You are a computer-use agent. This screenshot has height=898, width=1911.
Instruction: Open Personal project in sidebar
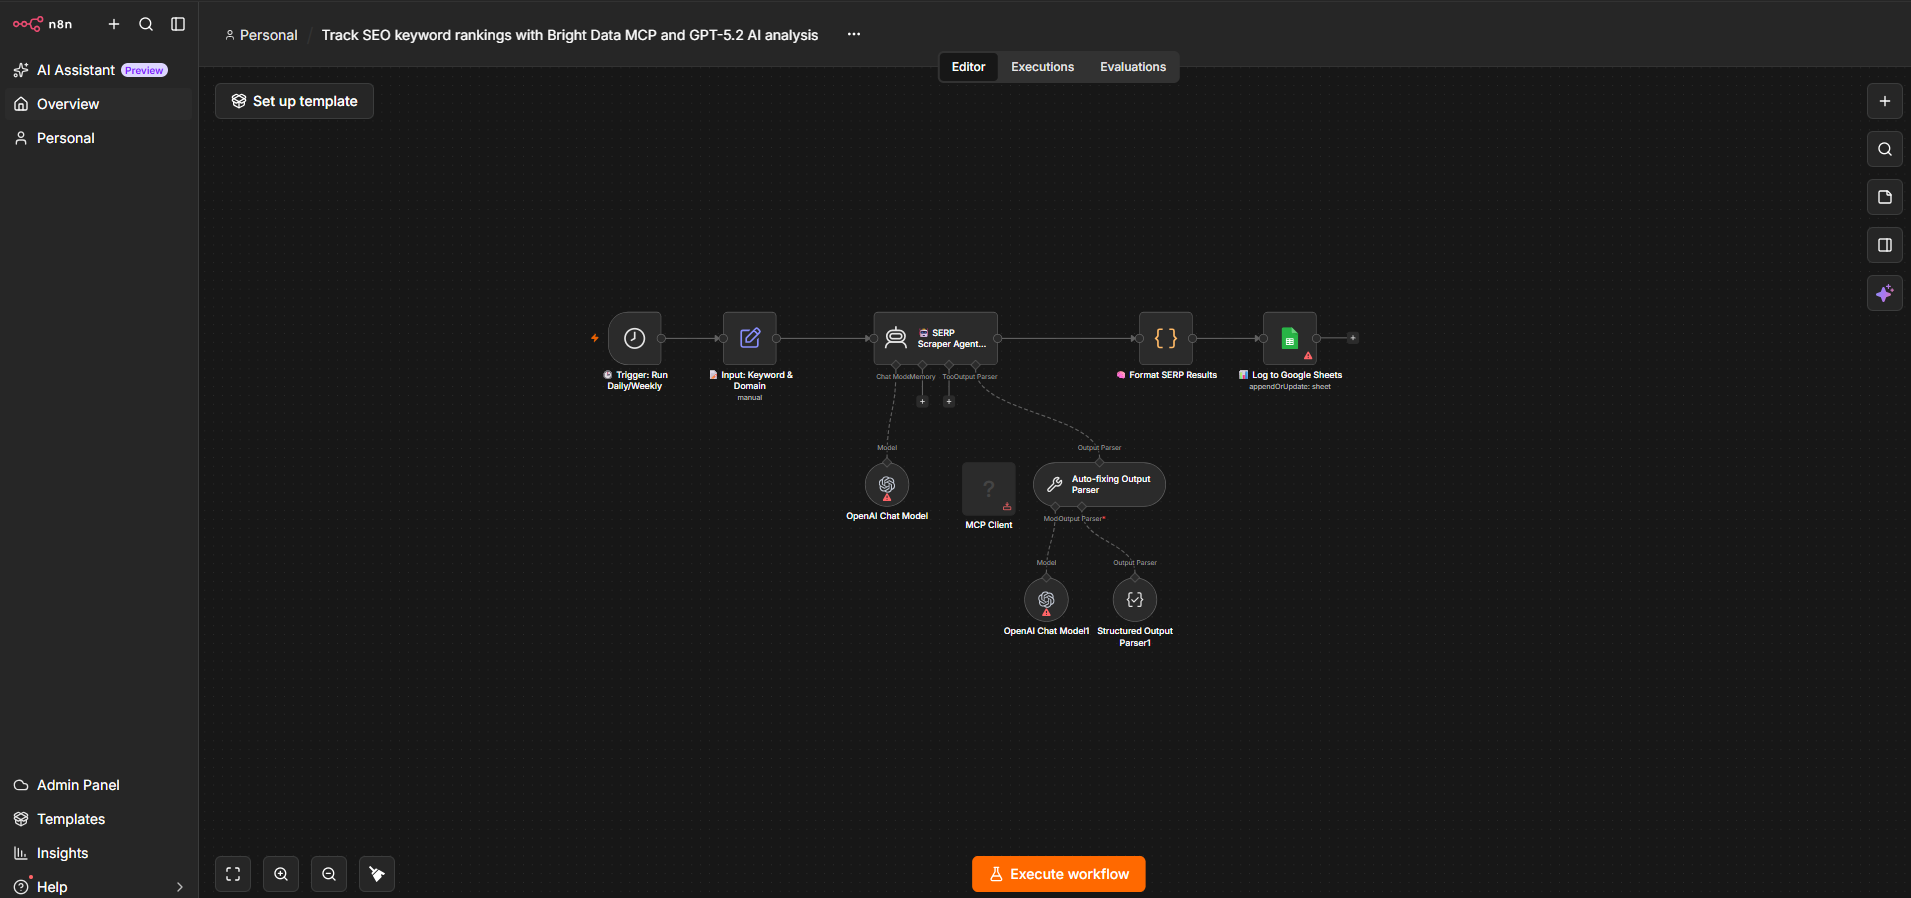(98, 138)
